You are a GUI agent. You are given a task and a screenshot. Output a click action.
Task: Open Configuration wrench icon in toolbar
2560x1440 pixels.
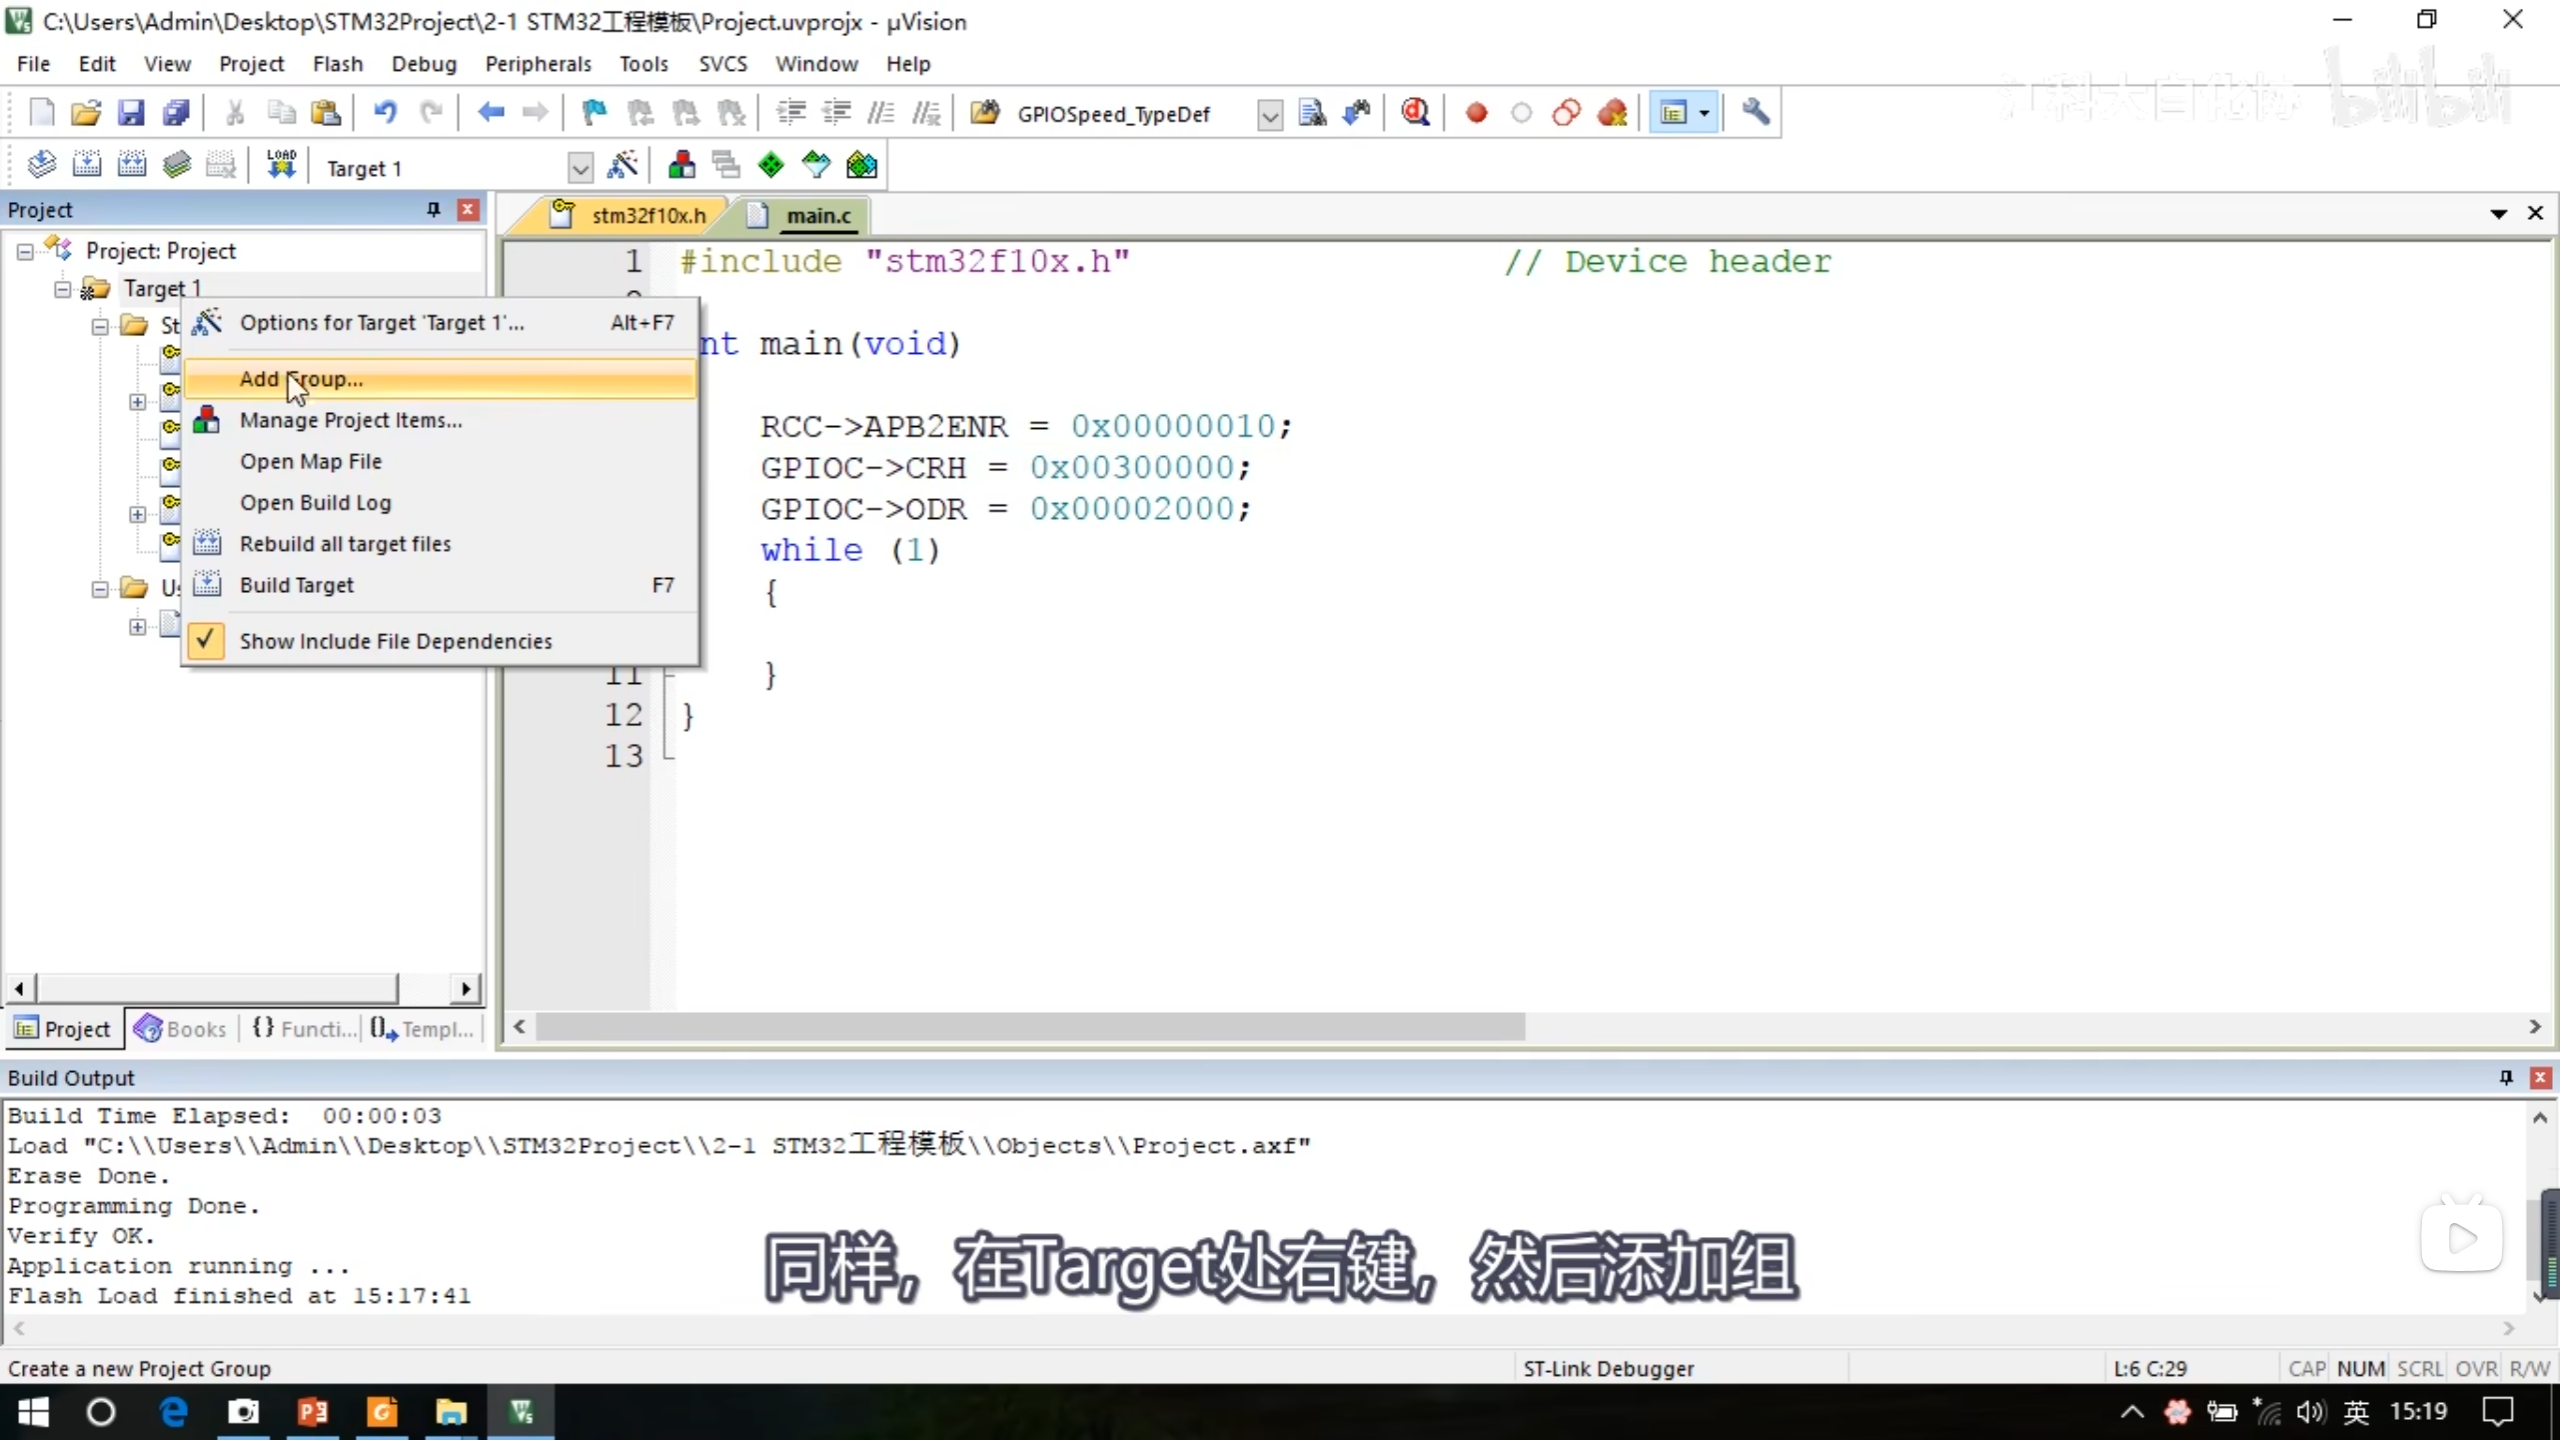[1756, 113]
